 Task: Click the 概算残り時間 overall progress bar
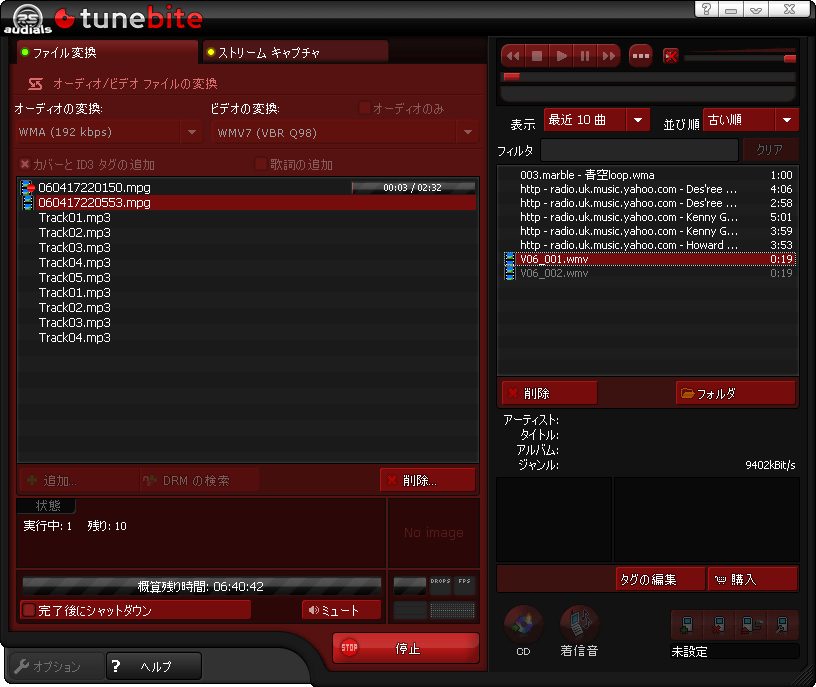pyautogui.click(x=201, y=587)
